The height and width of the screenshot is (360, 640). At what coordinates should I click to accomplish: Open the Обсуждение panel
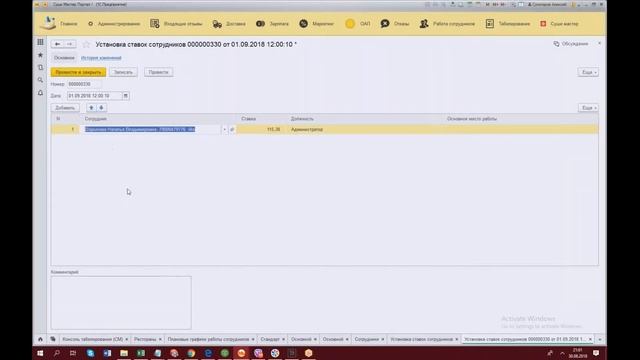pos(571,44)
